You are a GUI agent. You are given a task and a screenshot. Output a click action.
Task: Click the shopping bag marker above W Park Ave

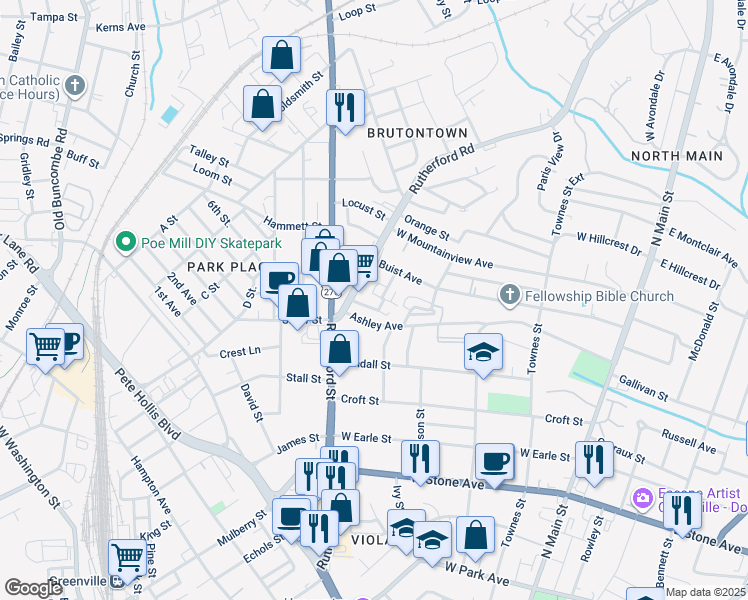(475, 535)
